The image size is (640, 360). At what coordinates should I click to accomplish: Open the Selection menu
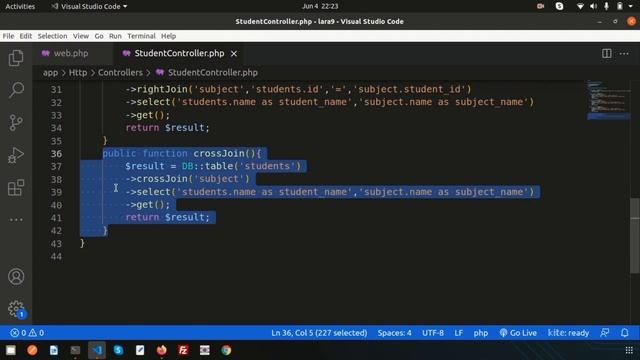pos(52,36)
